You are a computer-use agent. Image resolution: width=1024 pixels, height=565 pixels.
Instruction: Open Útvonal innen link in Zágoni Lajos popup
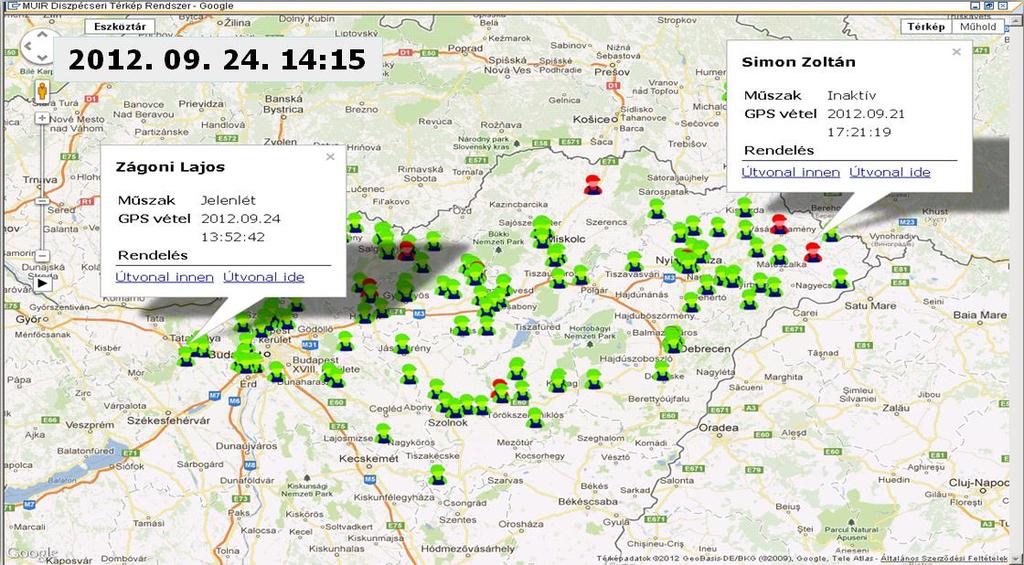coord(165,277)
